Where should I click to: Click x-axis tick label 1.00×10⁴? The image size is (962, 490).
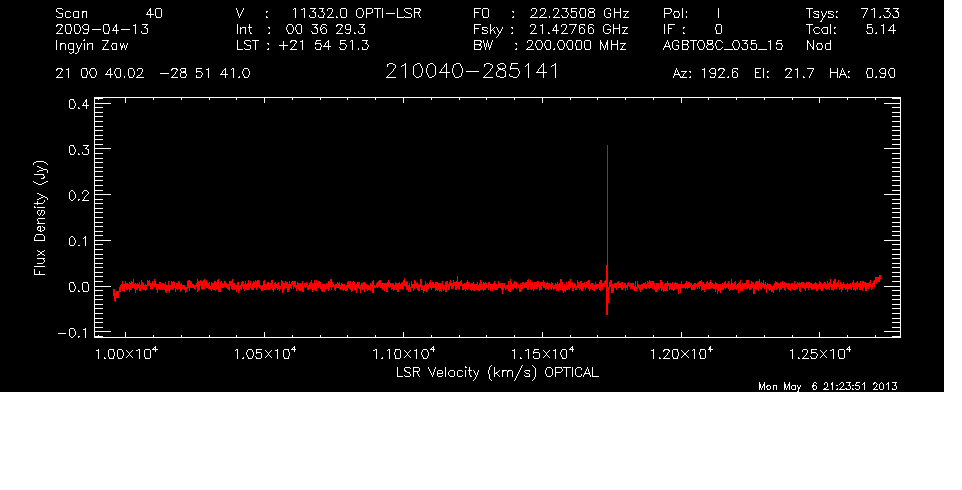click(x=126, y=354)
